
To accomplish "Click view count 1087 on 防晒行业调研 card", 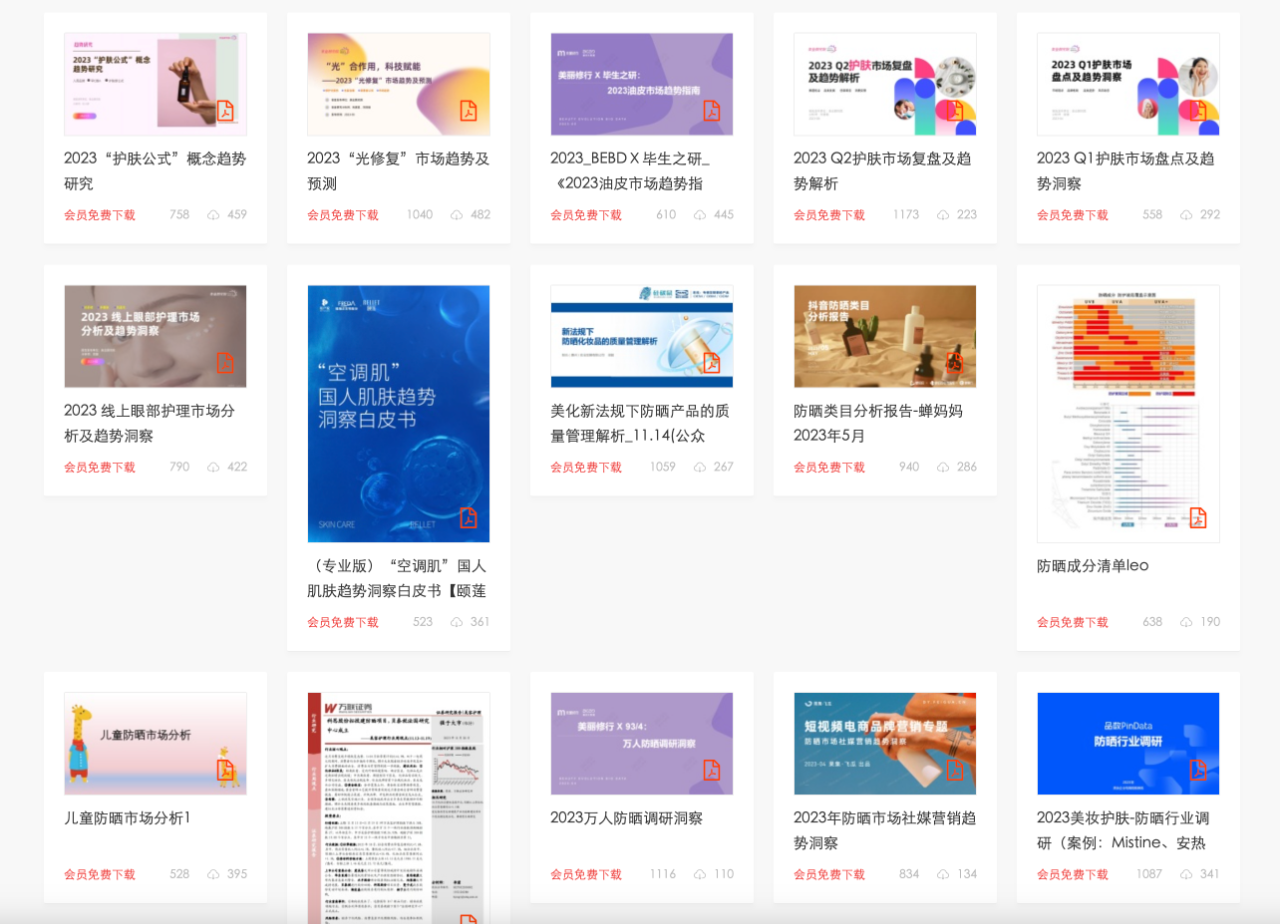I will [x=1149, y=874].
